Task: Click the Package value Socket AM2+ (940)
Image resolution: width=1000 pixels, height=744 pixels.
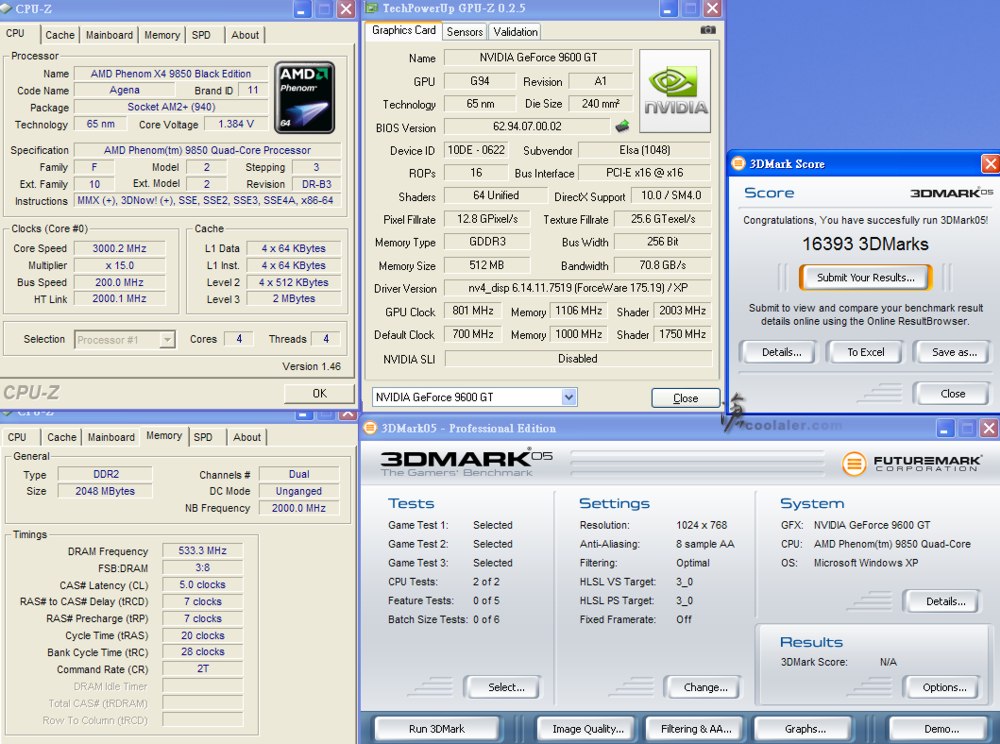Action: pyautogui.click(x=171, y=106)
